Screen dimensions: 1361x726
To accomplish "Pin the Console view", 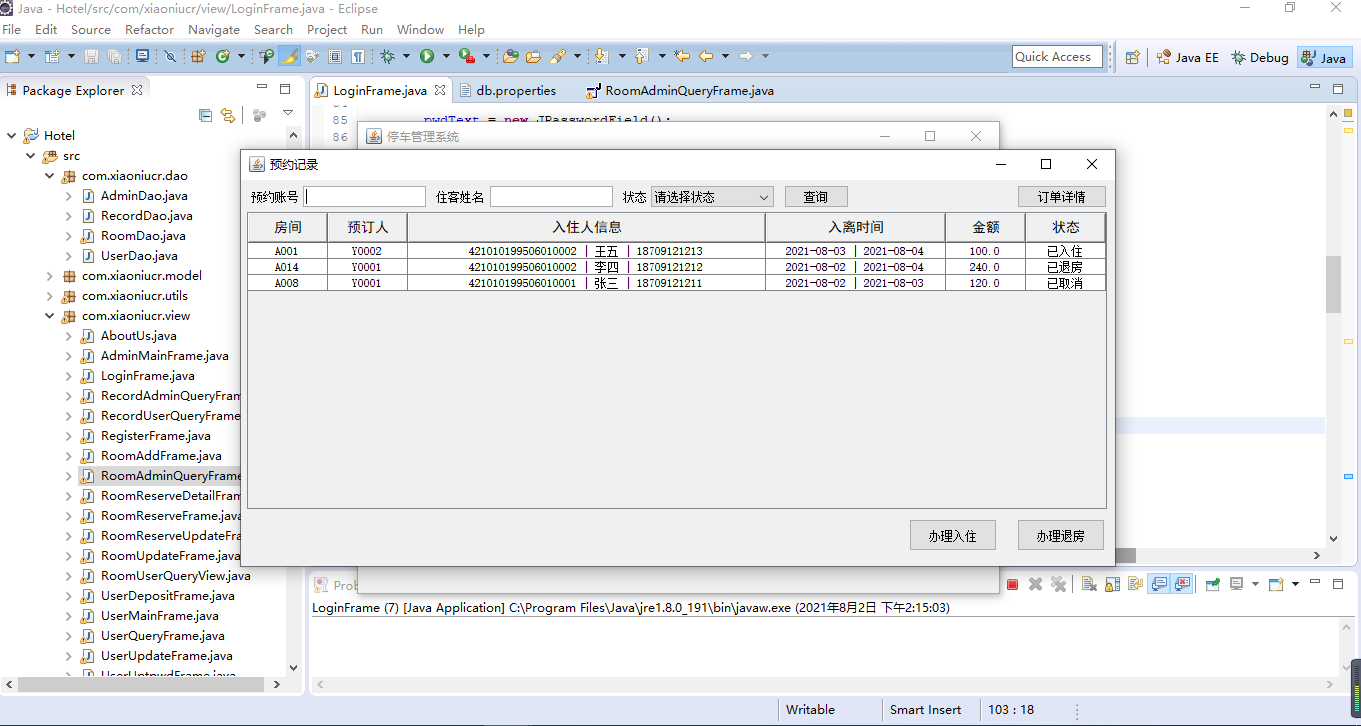I will pos(1212,584).
